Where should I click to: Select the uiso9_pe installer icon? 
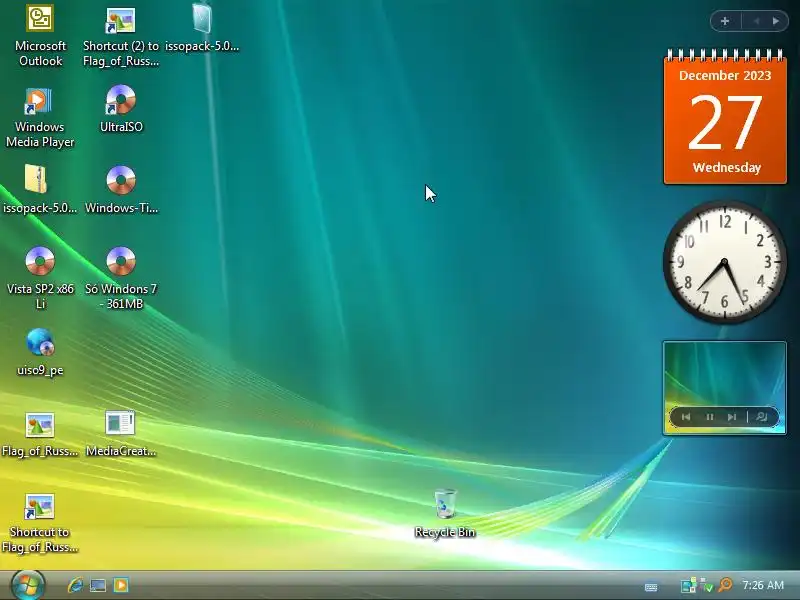coord(40,352)
